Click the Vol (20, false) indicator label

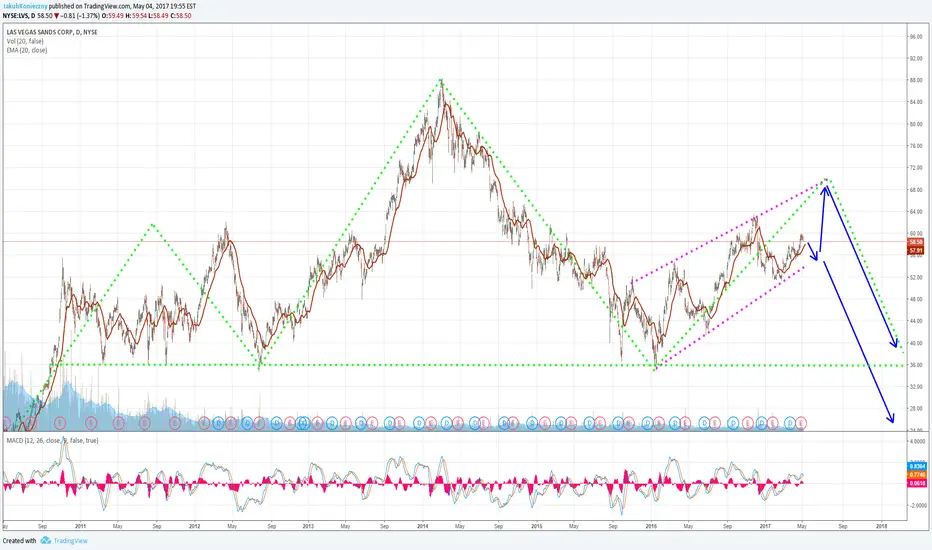point(25,41)
